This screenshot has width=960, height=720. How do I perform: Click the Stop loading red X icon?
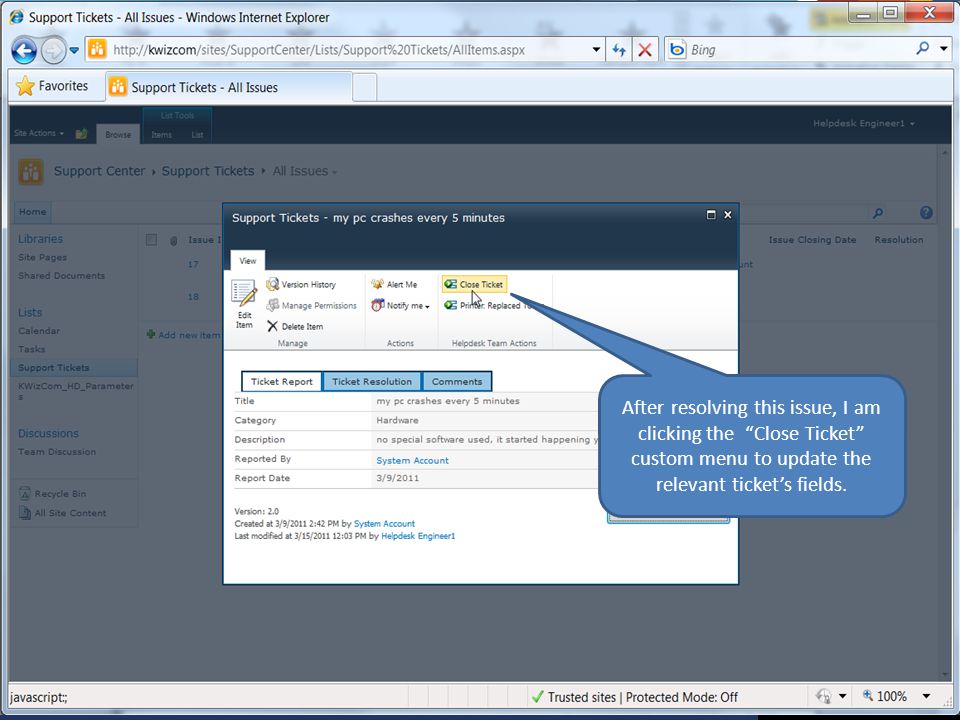click(645, 50)
